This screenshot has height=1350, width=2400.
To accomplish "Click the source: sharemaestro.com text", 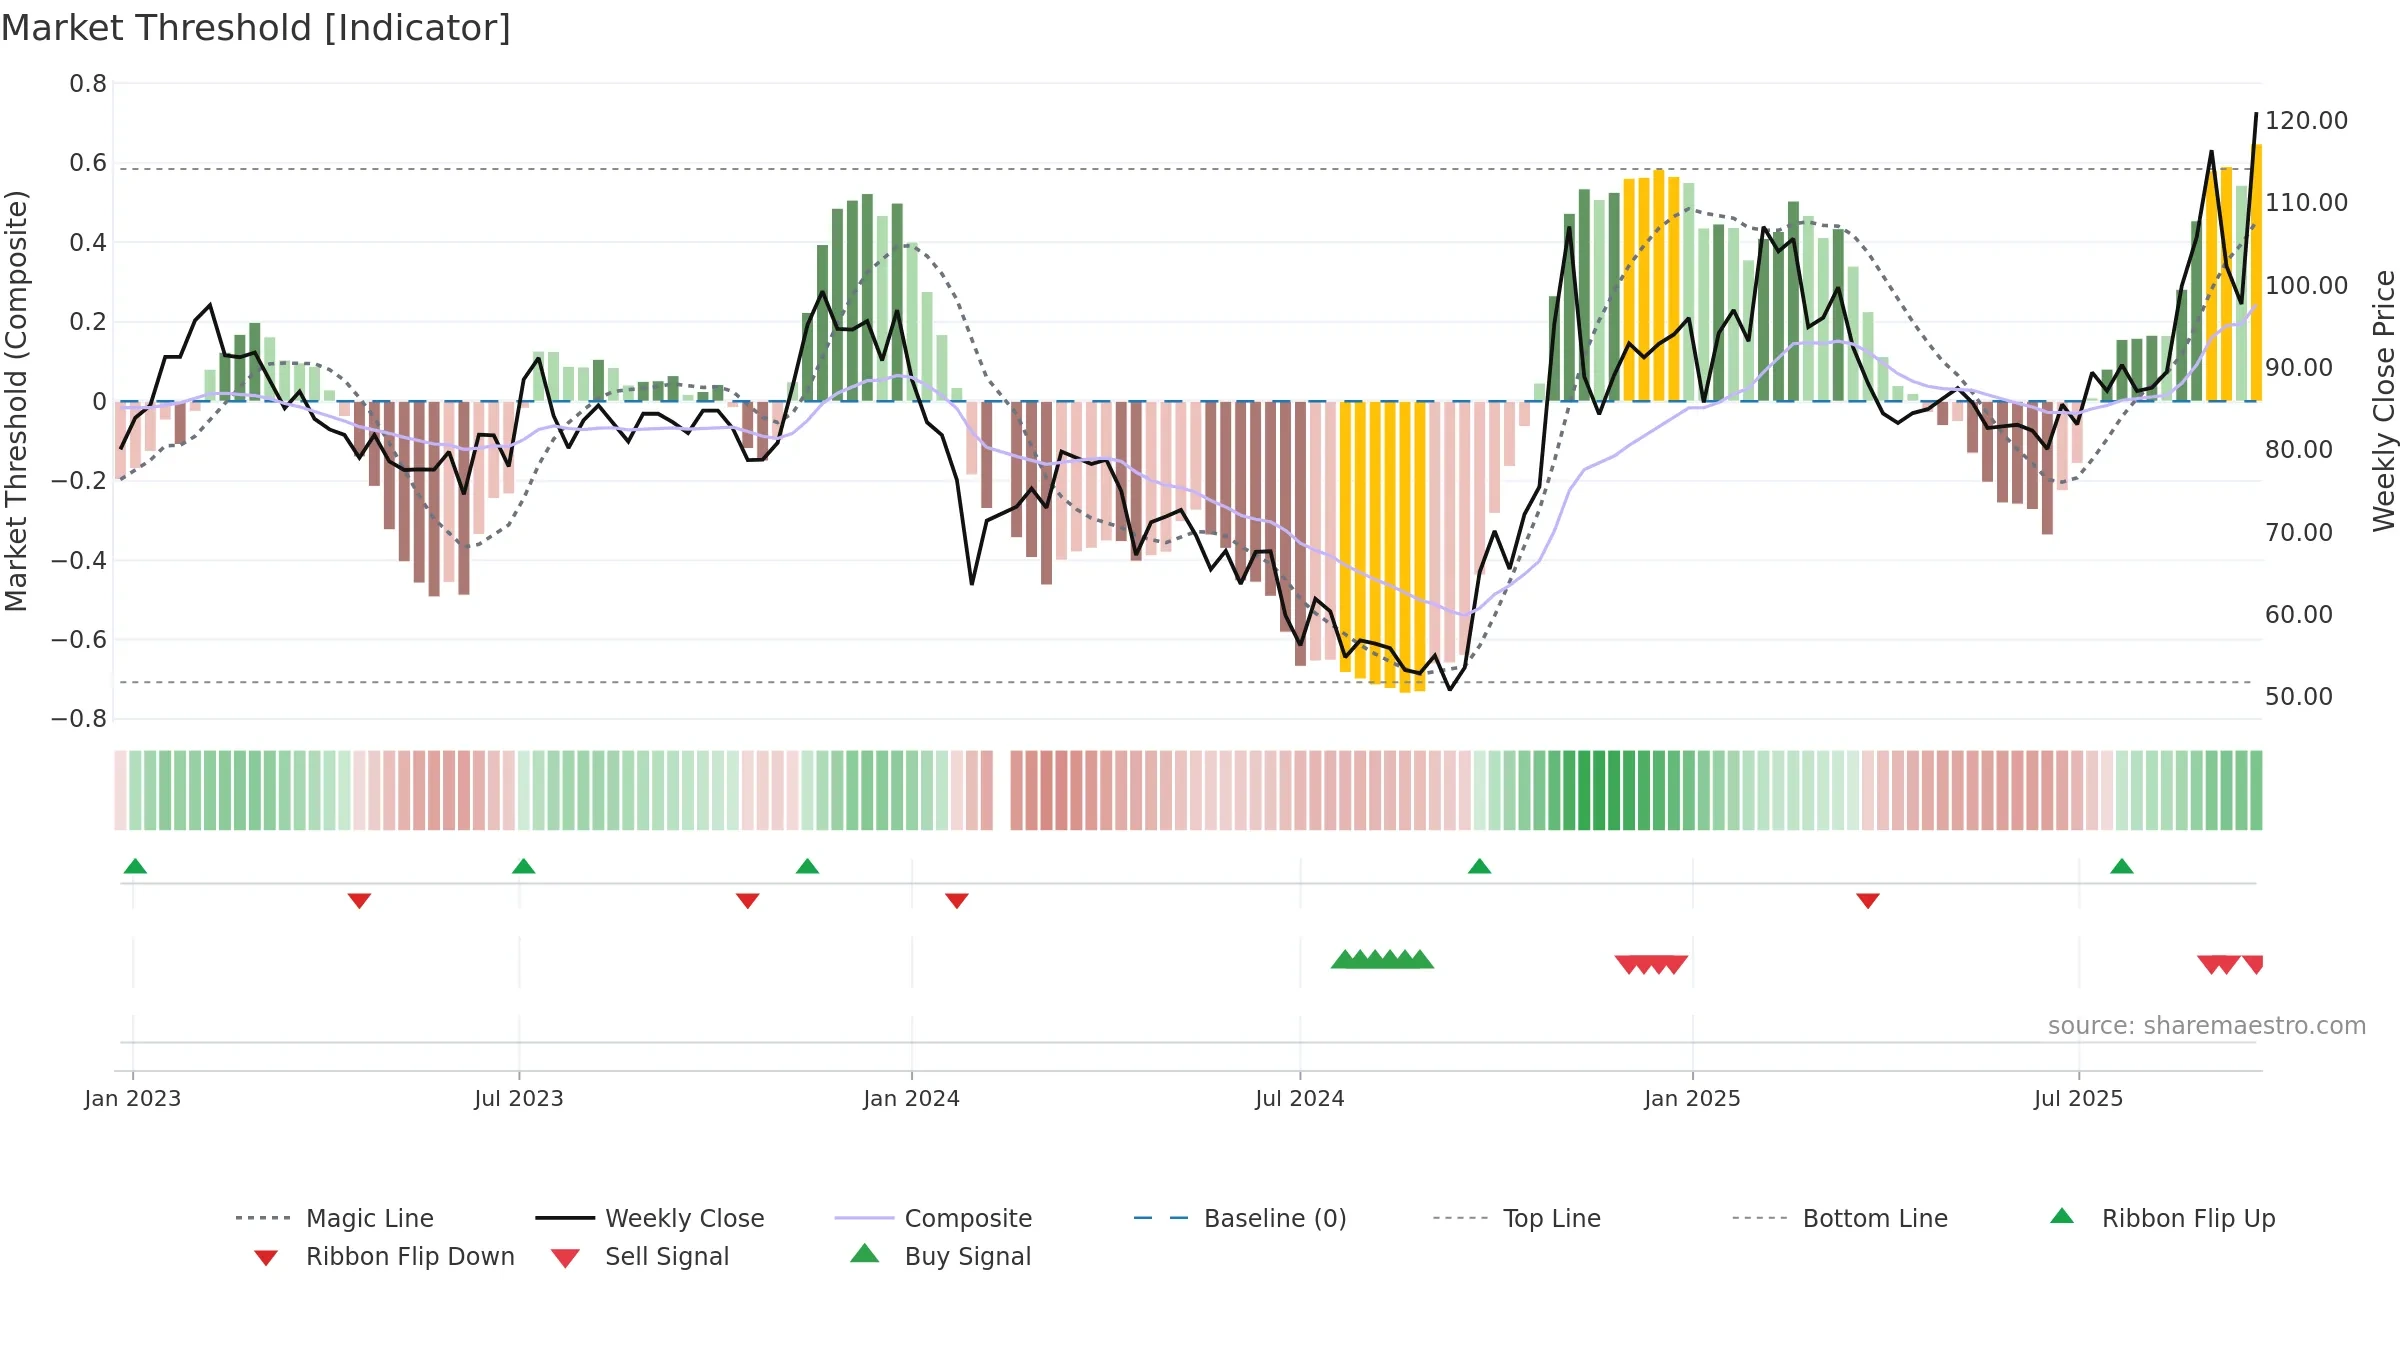I will point(2206,1026).
